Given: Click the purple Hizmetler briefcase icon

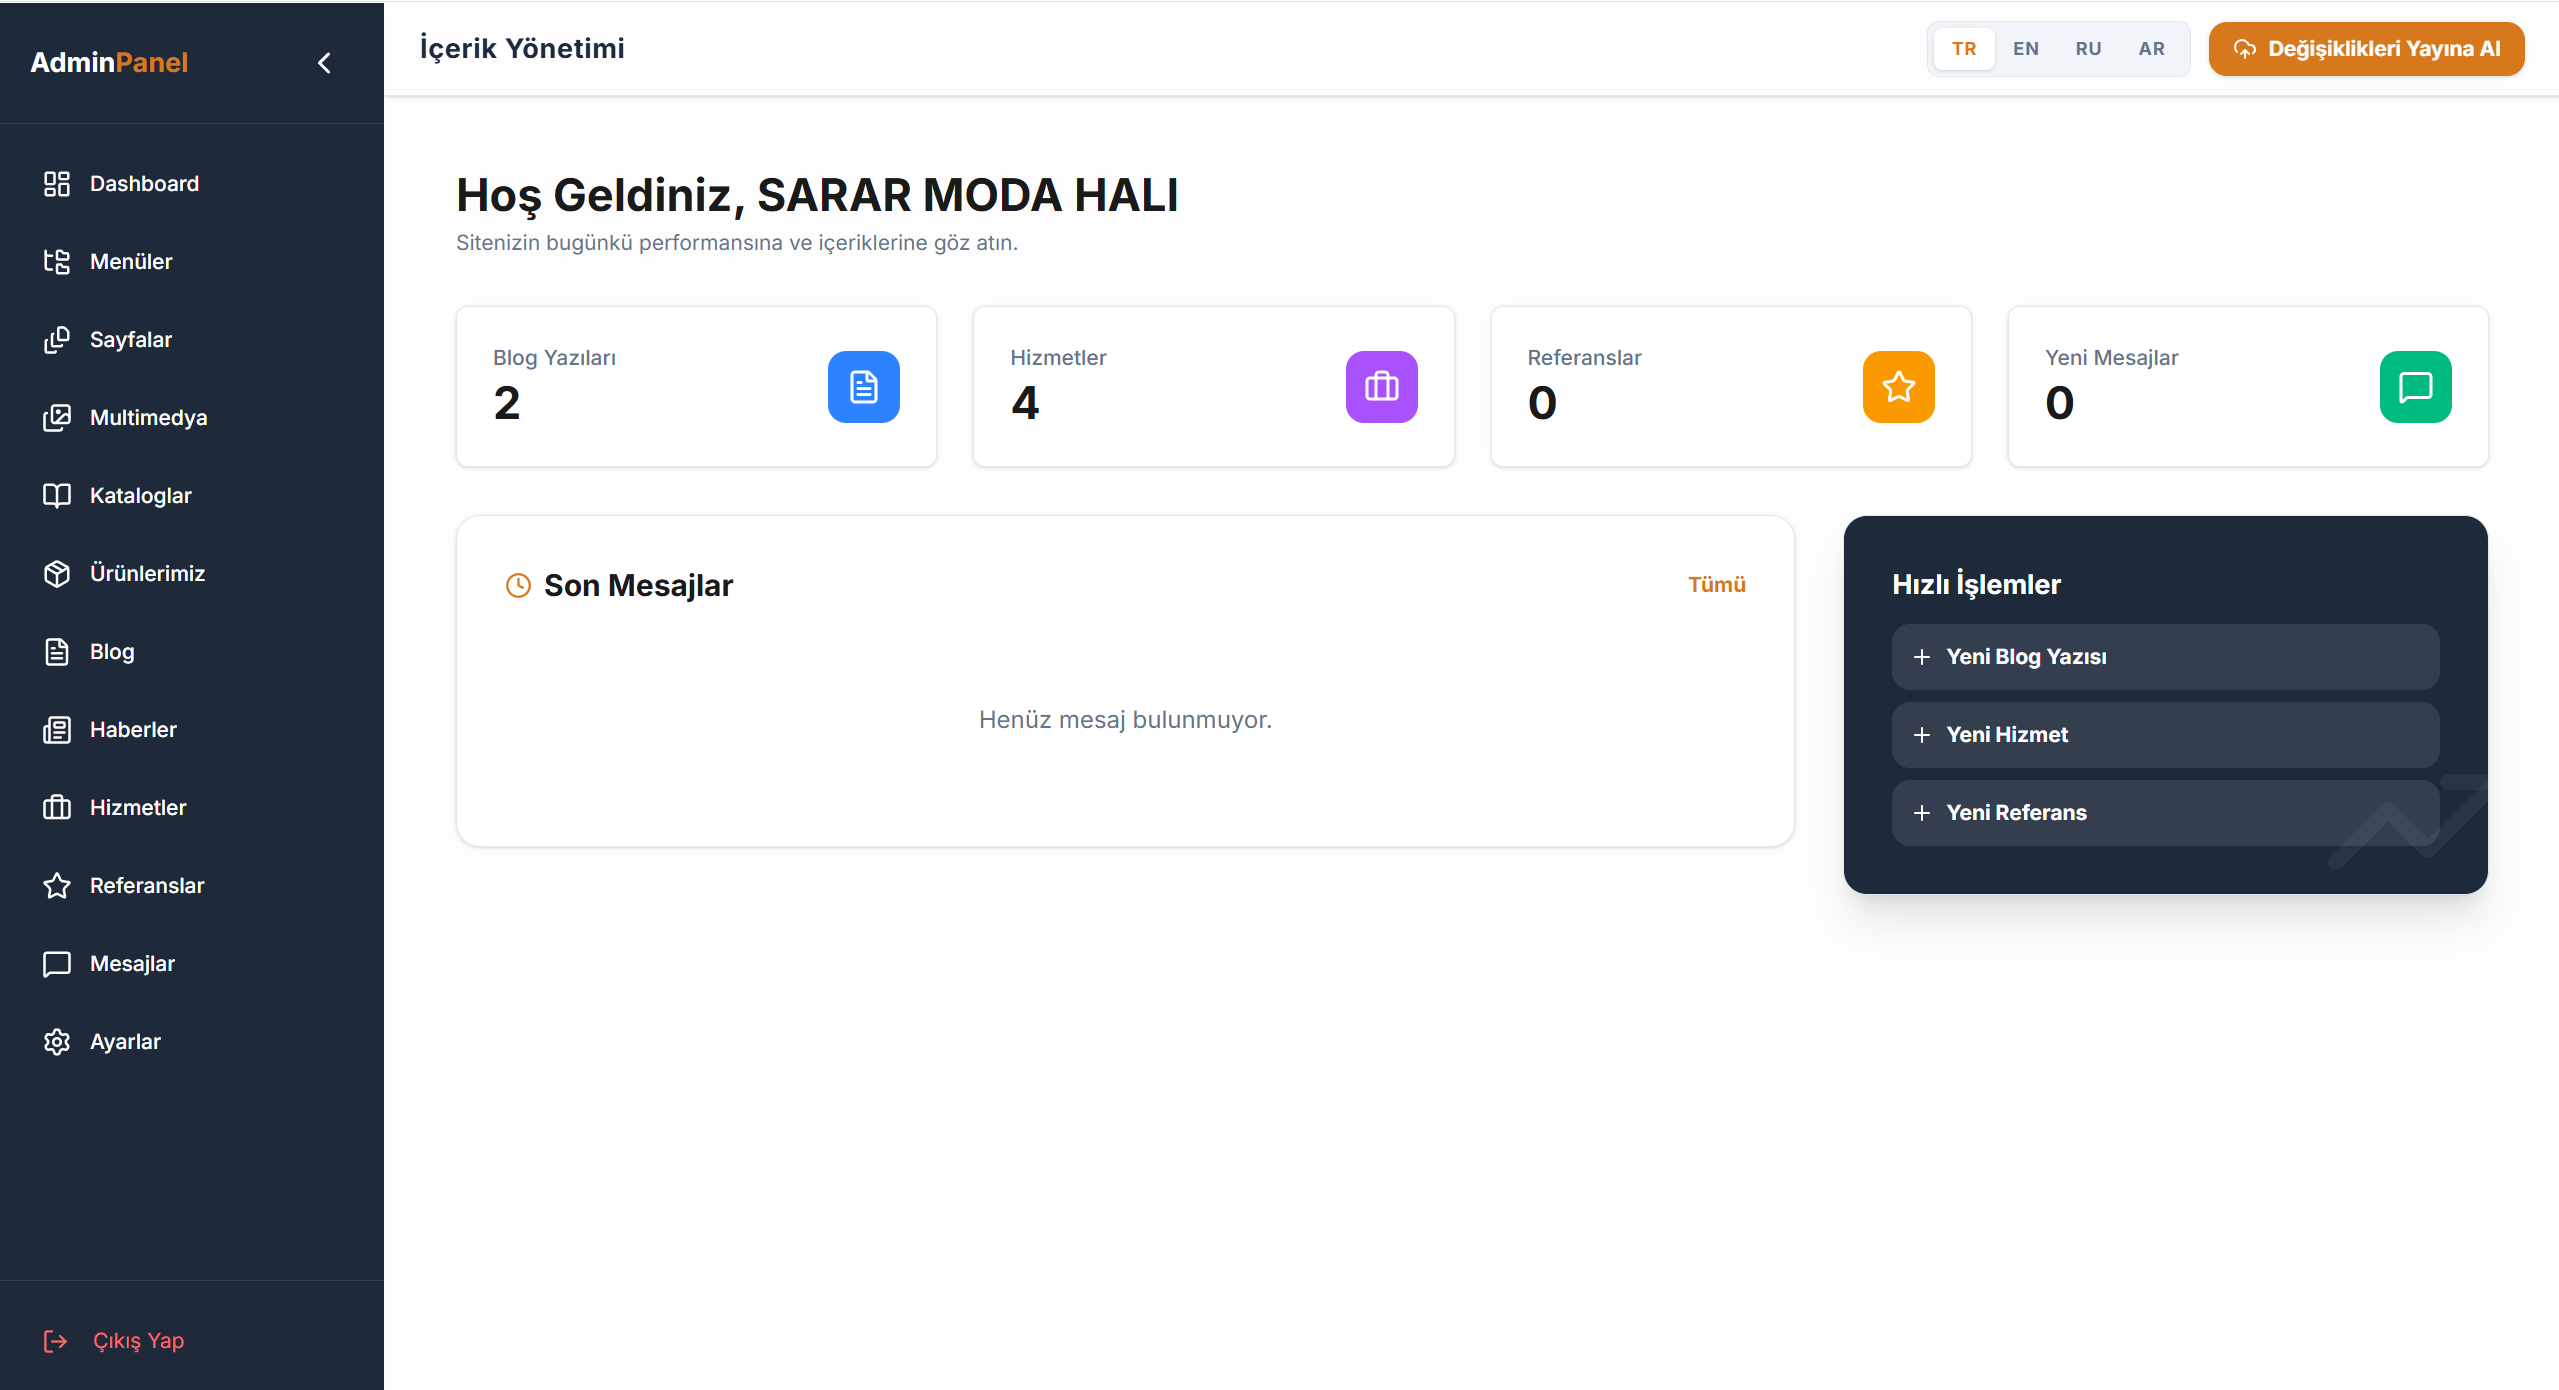Looking at the screenshot, I should tap(1382, 387).
